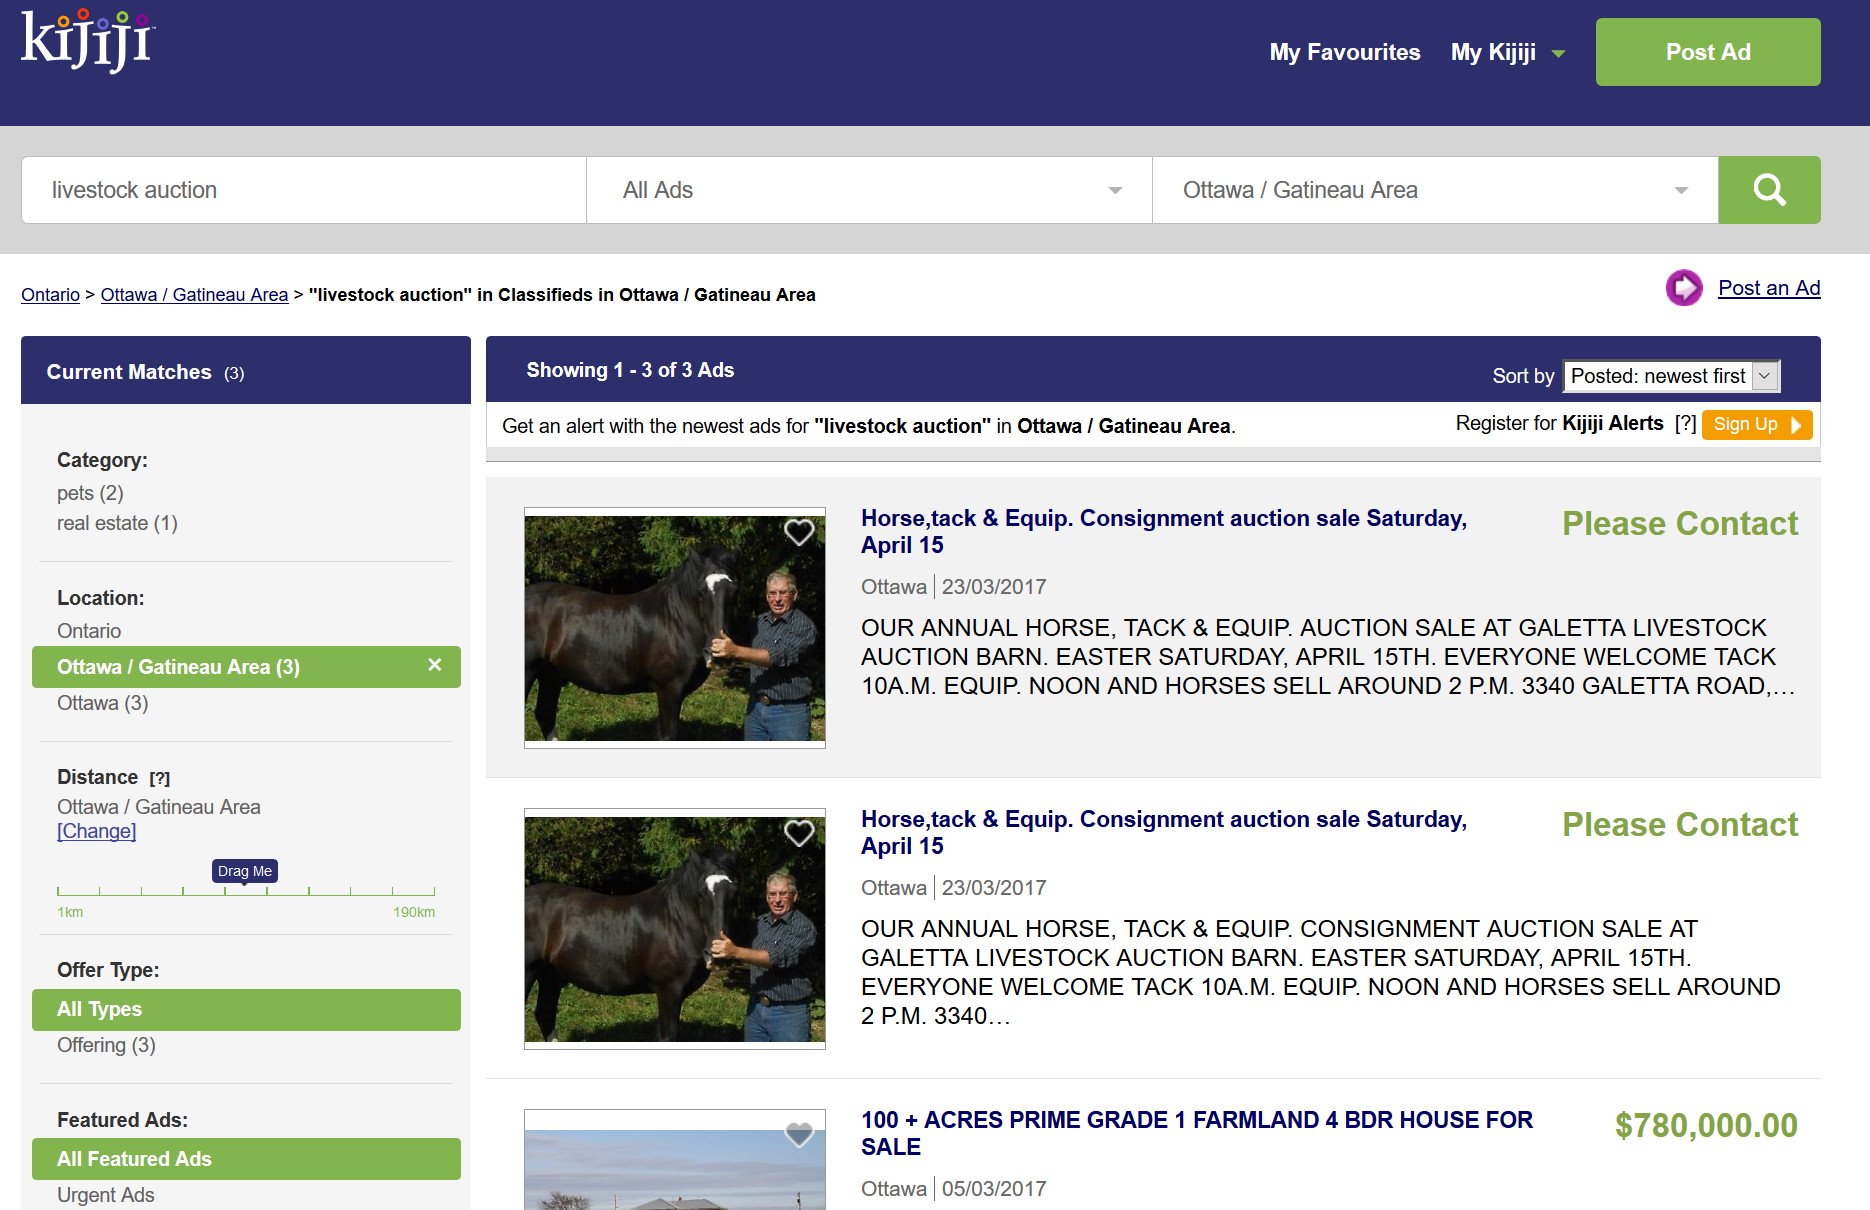Click the orange Sign Up button
Viewport: 1870px width, 1210px height.
(1756, 424)
